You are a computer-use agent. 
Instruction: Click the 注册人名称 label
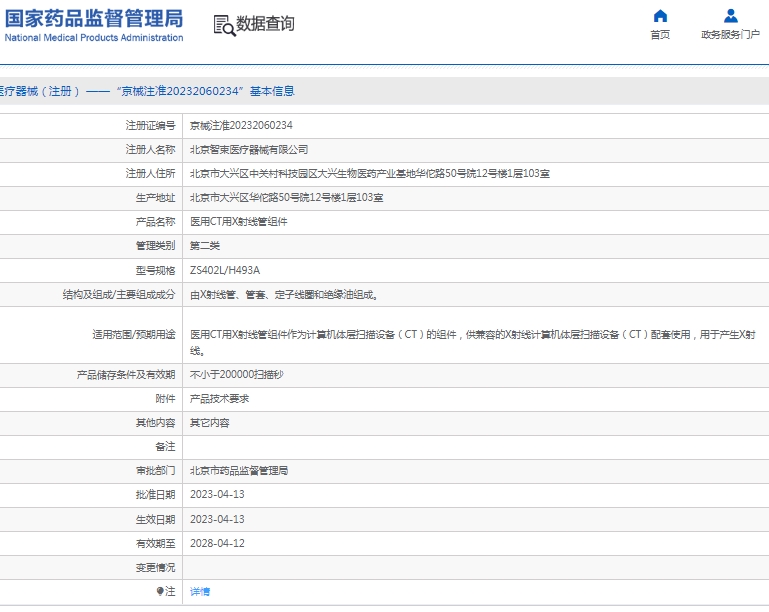pos(150,150)
